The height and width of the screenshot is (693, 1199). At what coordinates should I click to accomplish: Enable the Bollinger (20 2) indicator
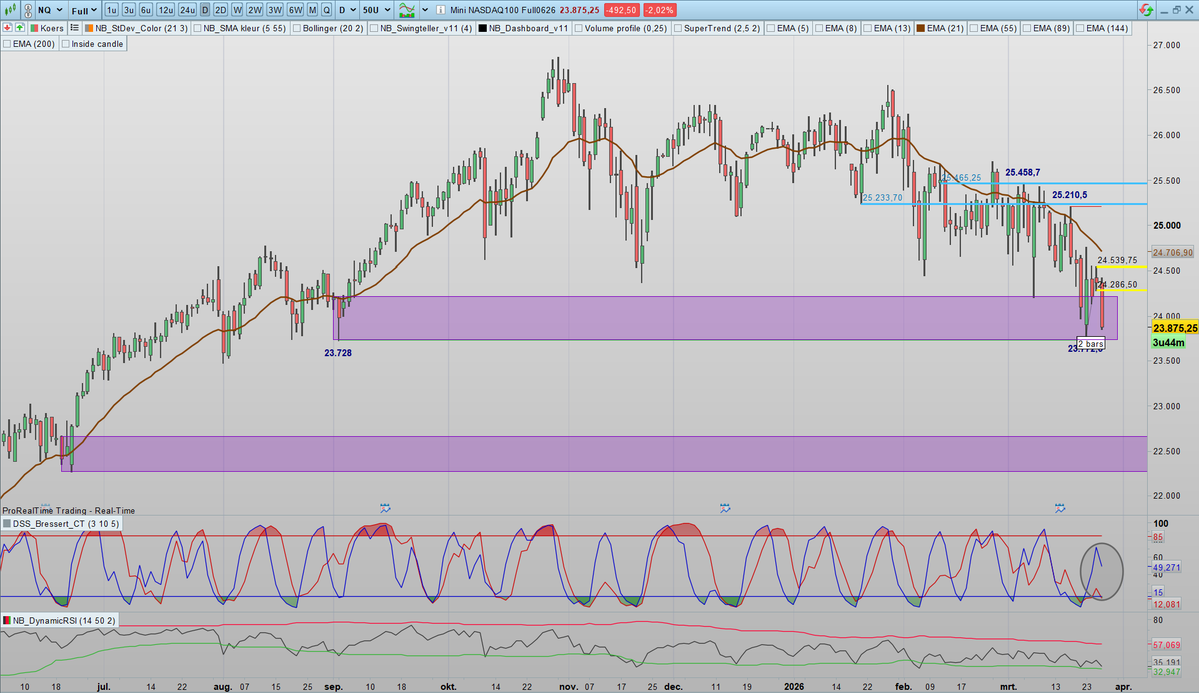(x=298, y=28)
